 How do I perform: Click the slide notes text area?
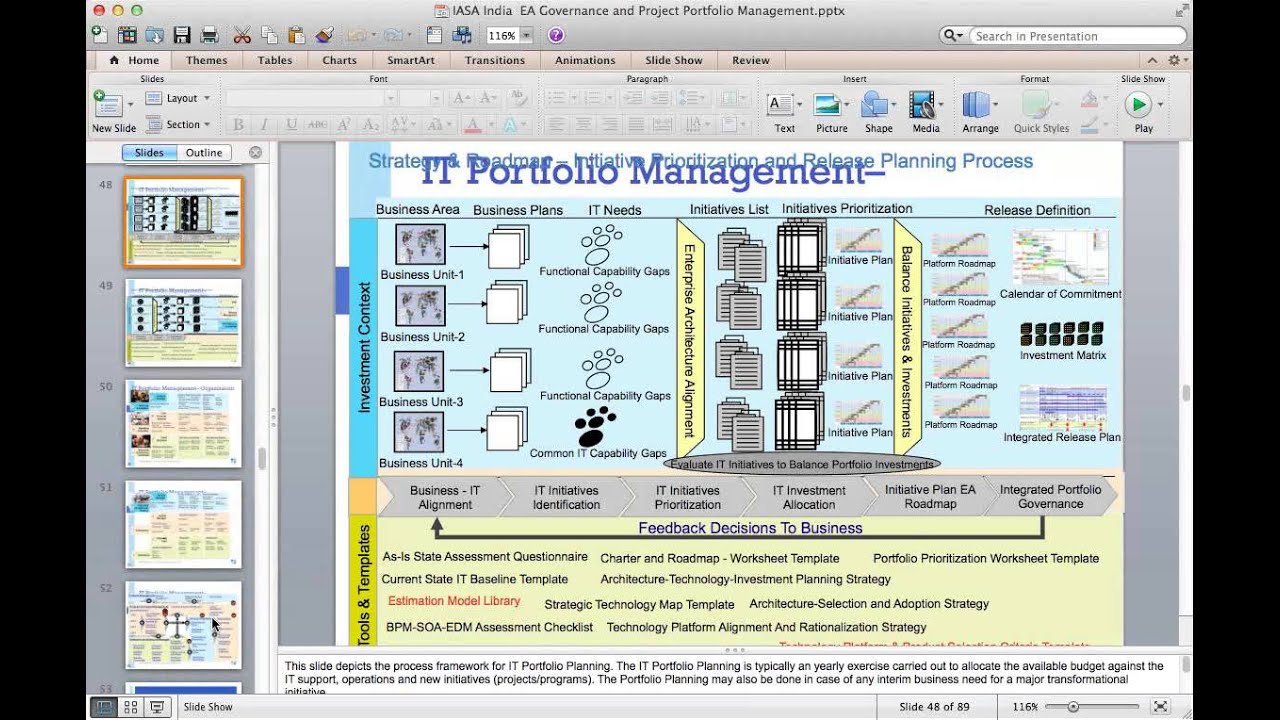(728, 675)
